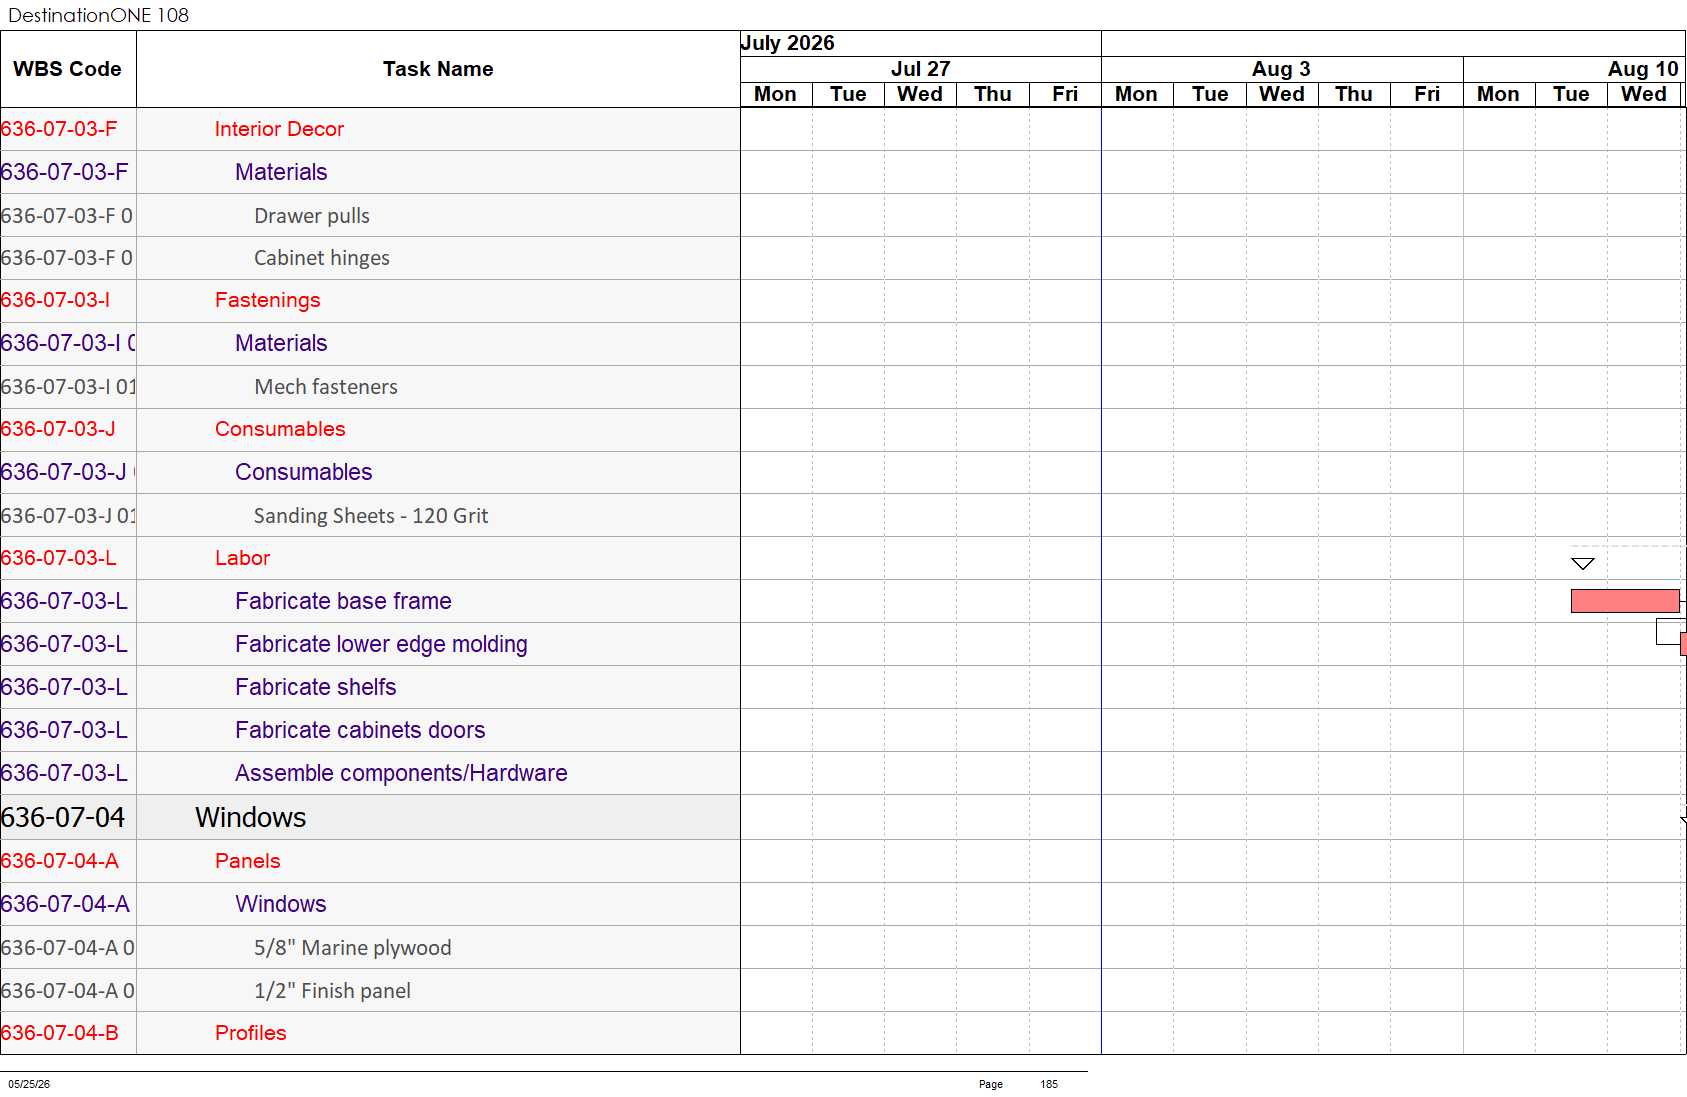
Task: Click the 05/25/26 footer date
Action: [x=29, y=1084]
